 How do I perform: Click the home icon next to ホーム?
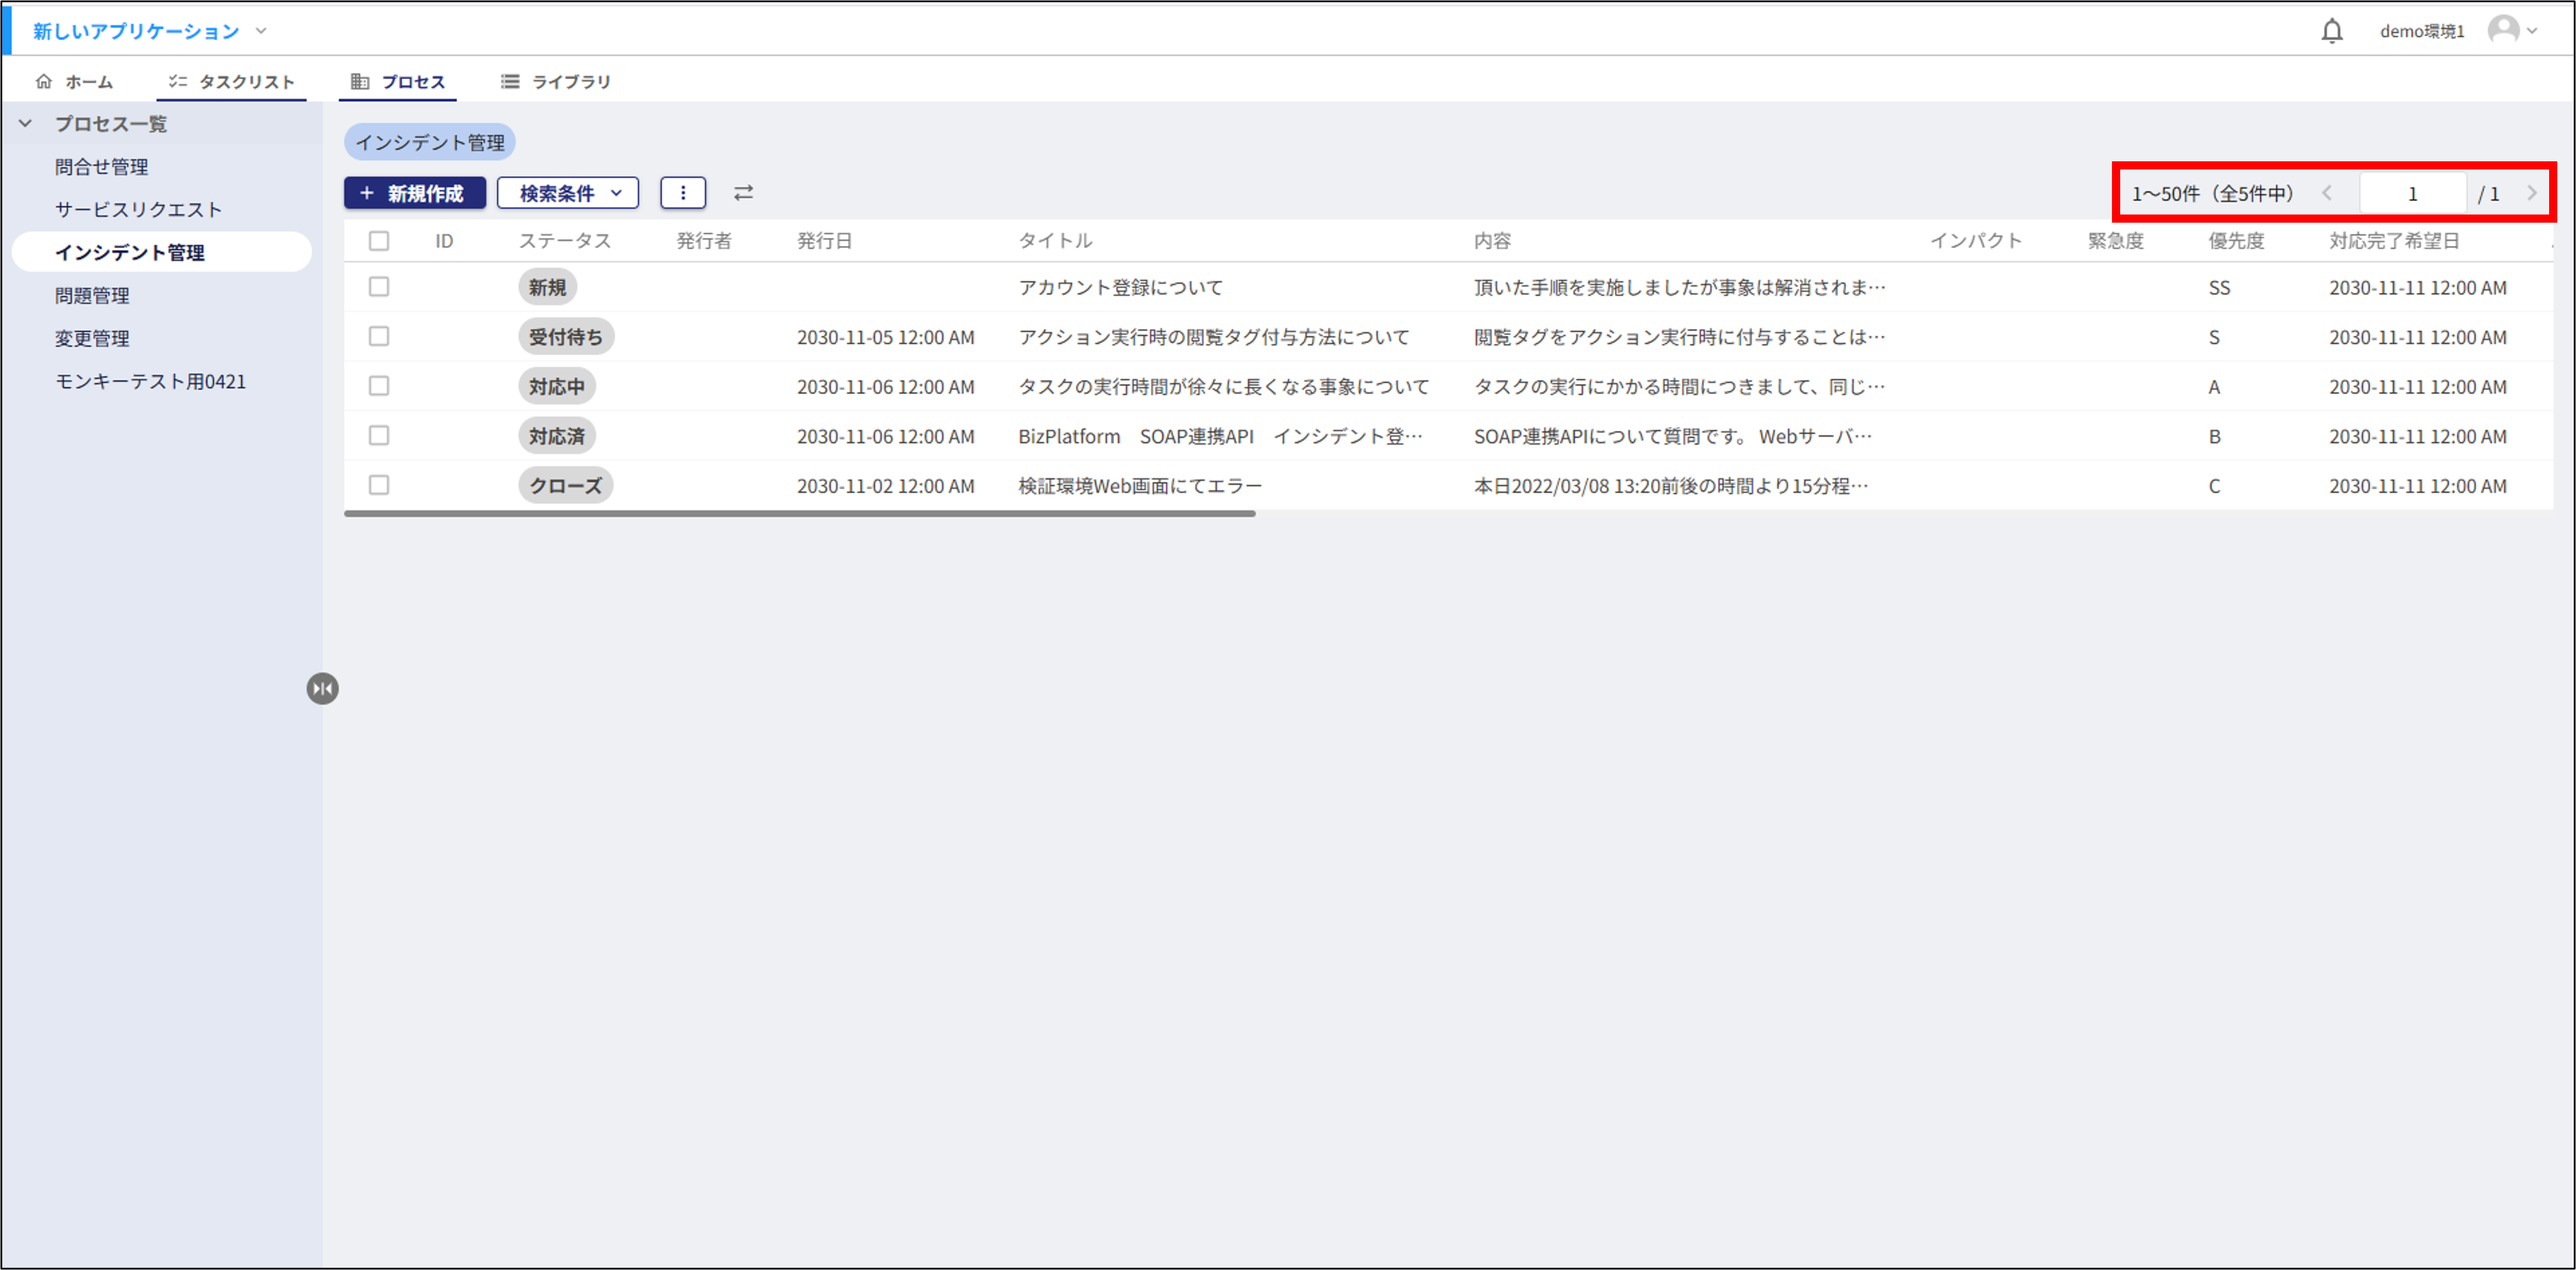tap(44, 81)
